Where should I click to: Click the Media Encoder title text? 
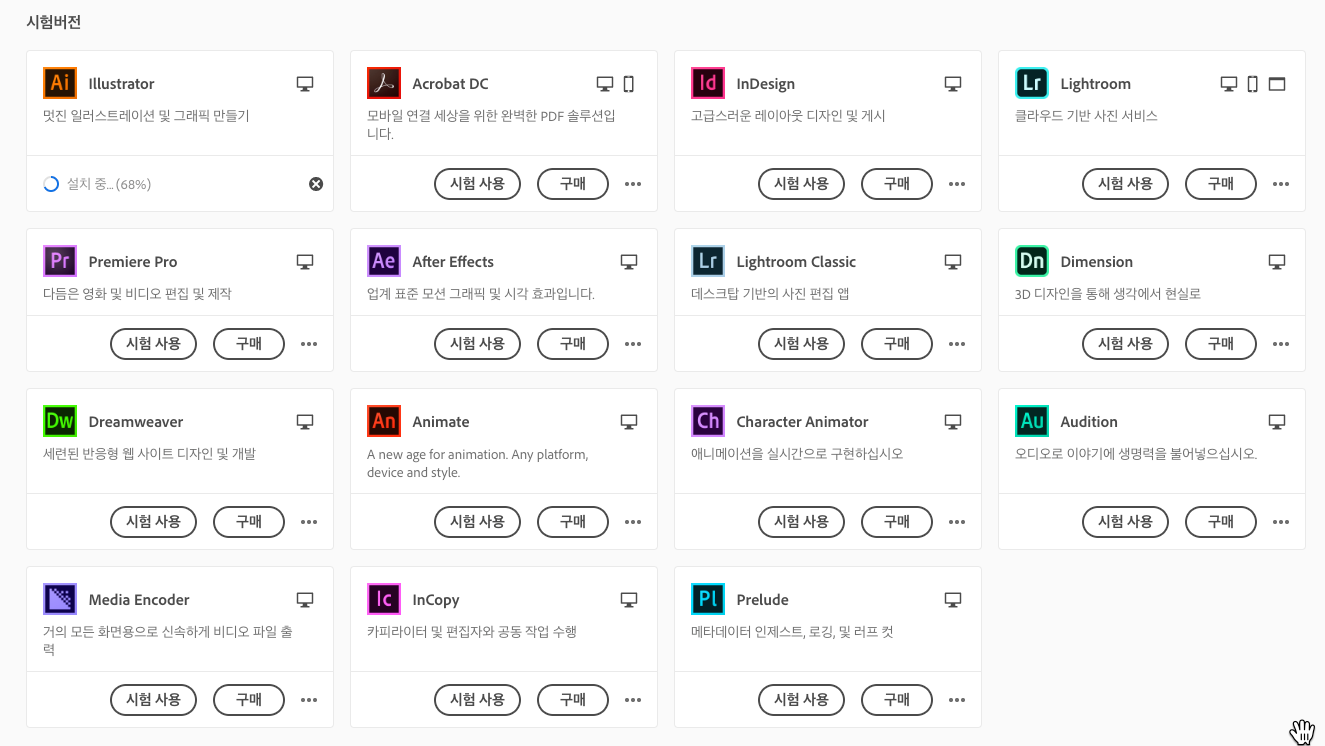point(139,600)
